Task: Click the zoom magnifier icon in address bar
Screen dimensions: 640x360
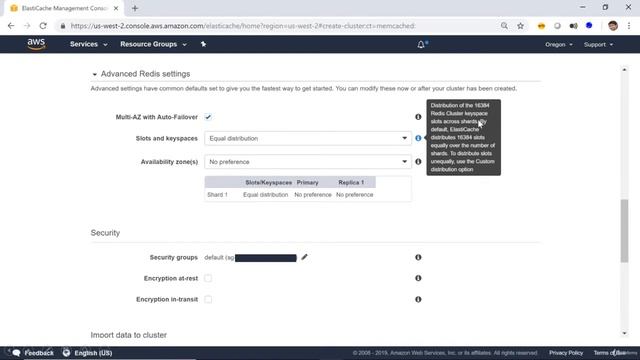Action: (x=504, y=26)
